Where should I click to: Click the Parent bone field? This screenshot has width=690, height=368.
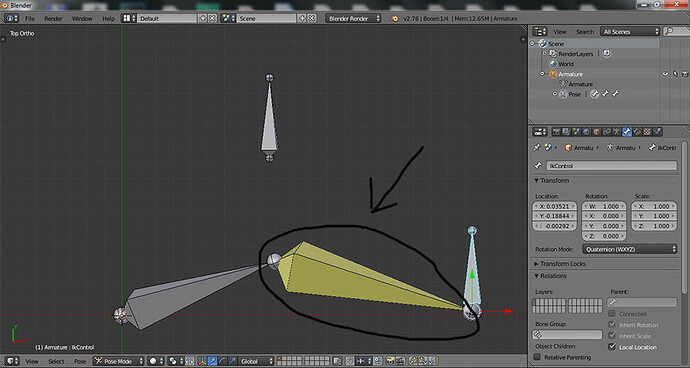coord(642,302)
